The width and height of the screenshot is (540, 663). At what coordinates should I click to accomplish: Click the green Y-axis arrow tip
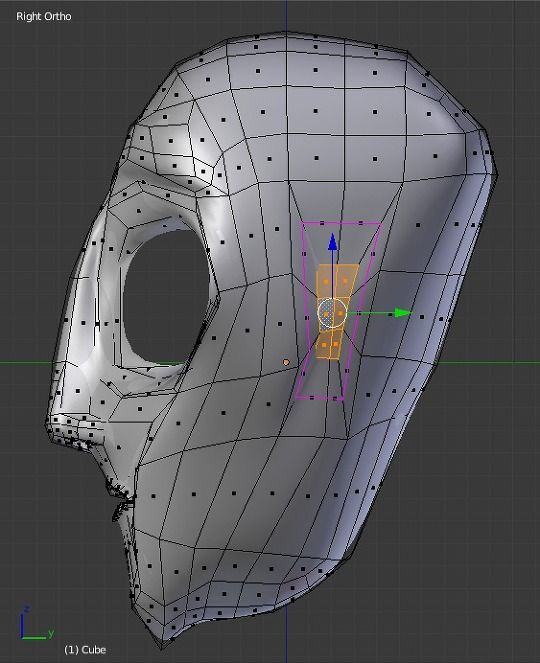click(x=403, y=313)
